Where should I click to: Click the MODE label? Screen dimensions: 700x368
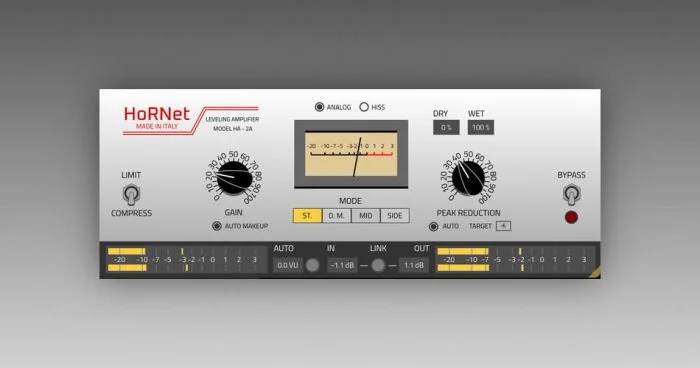coord(350,201)
